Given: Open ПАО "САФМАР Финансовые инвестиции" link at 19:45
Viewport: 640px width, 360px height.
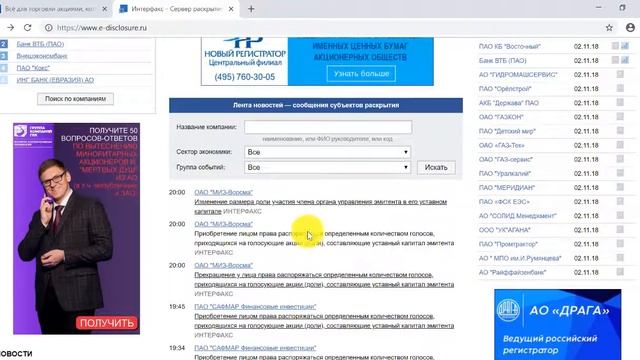Looking at the screenshot, I should click(x=255, y=307).
